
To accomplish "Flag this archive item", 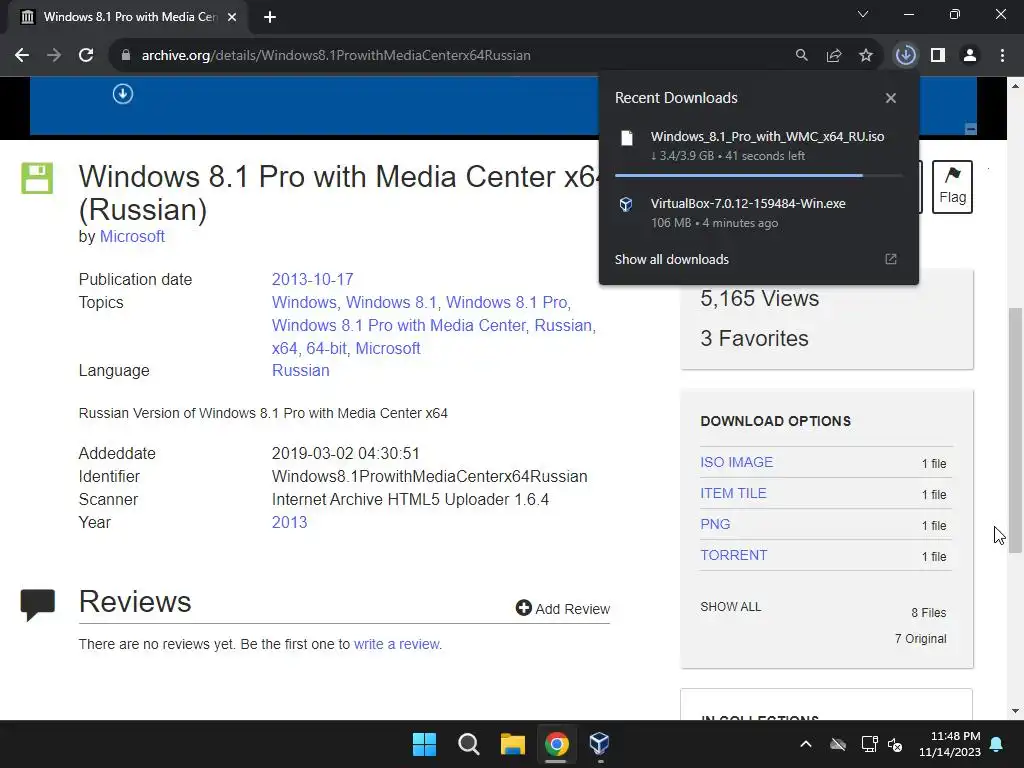I will point(952,187).
